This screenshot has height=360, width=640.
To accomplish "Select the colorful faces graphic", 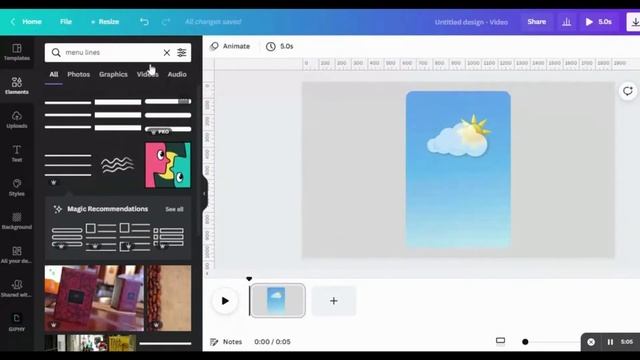I will (168, 165).
